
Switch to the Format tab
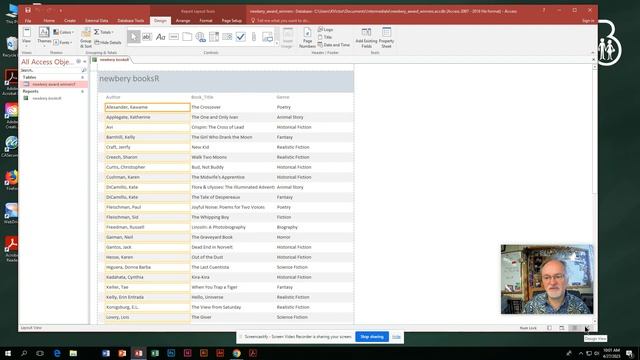[206, 20]
